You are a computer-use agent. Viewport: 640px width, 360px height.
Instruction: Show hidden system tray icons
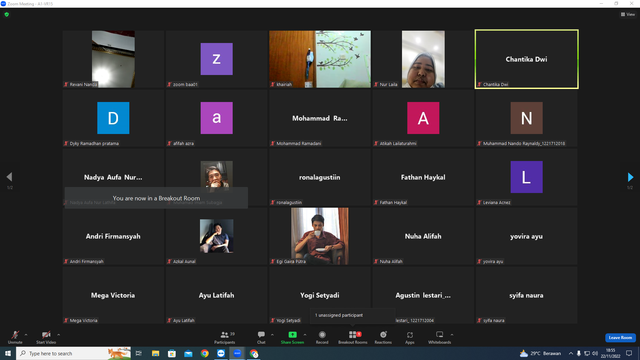pyautogui.click(x=571, y=353)
